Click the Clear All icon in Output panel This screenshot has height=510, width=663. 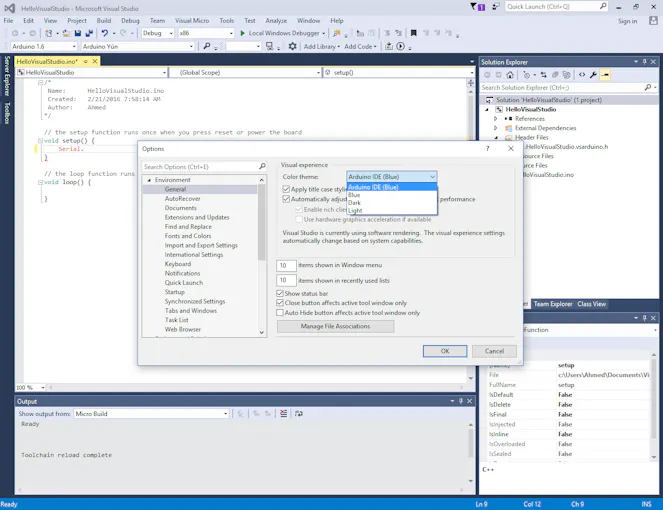(284, 413)
